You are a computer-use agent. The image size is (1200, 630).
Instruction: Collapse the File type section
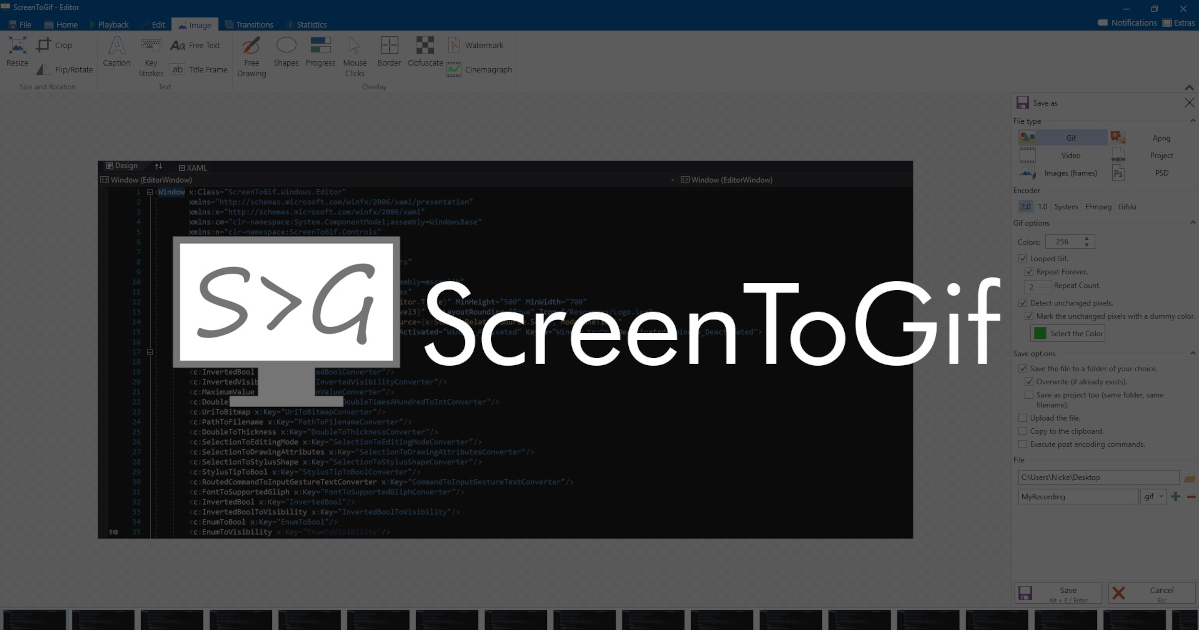click(1193, 121)
